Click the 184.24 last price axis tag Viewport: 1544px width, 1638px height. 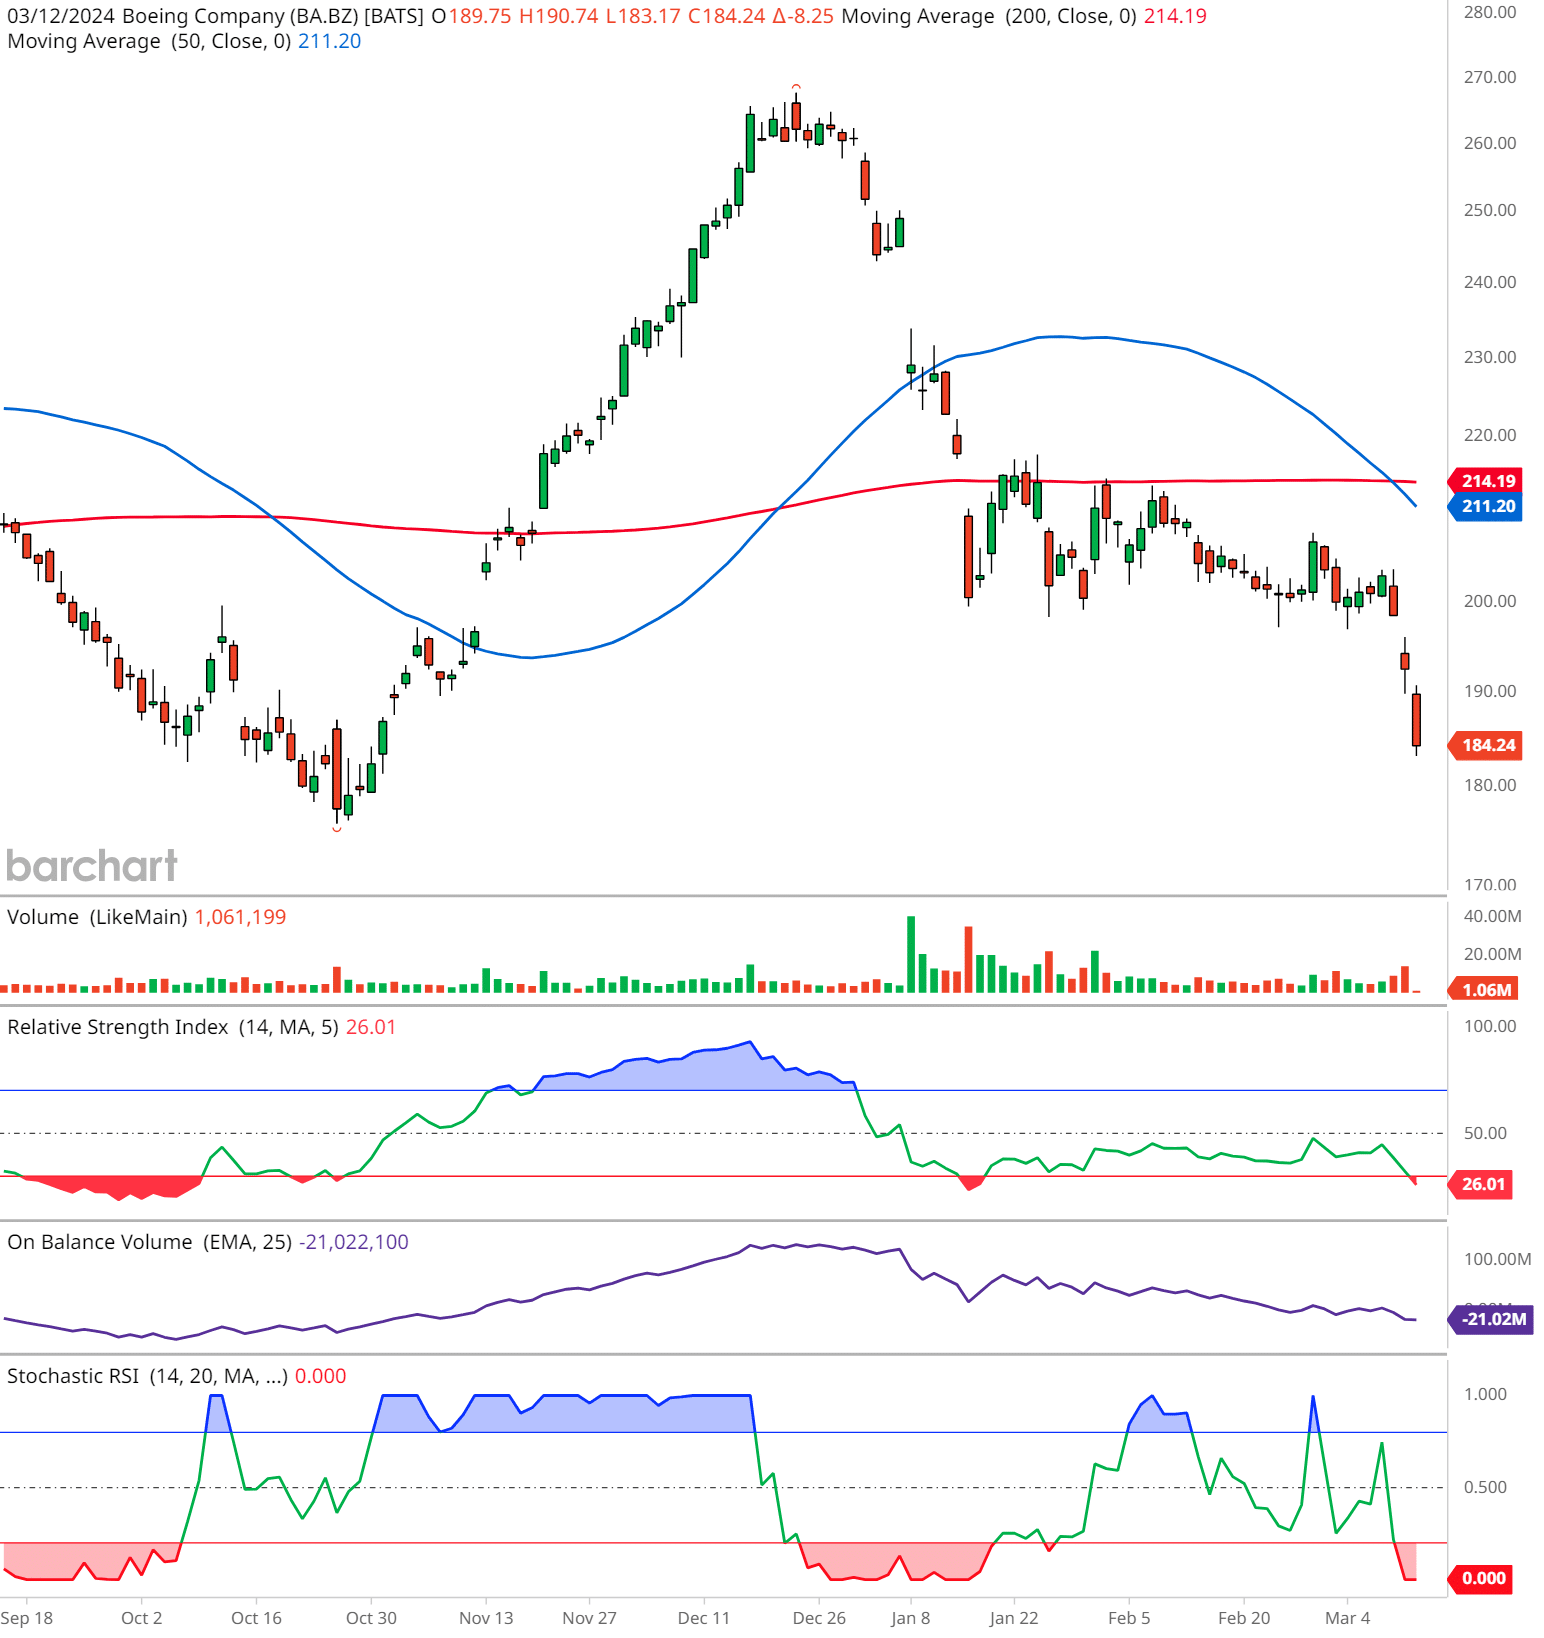[x=1487, y=745]
